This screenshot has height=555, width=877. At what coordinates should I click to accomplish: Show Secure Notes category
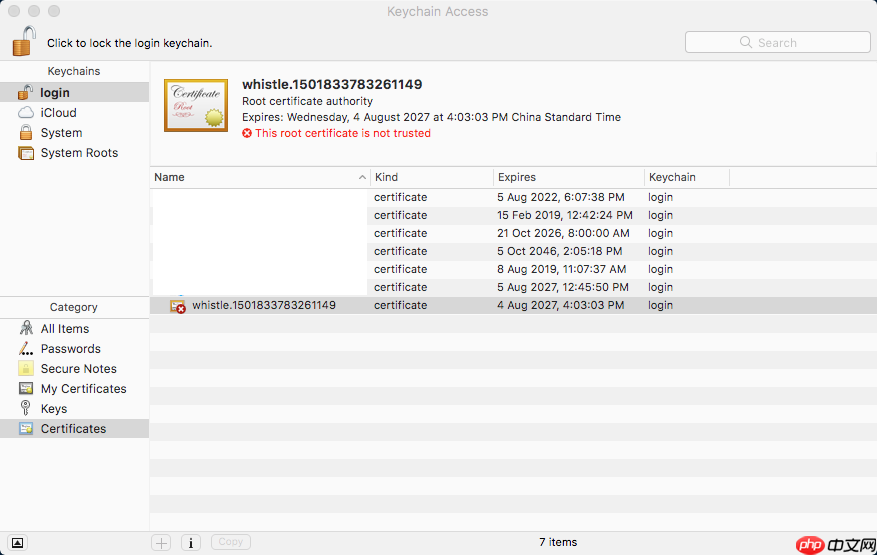point(74,369)
